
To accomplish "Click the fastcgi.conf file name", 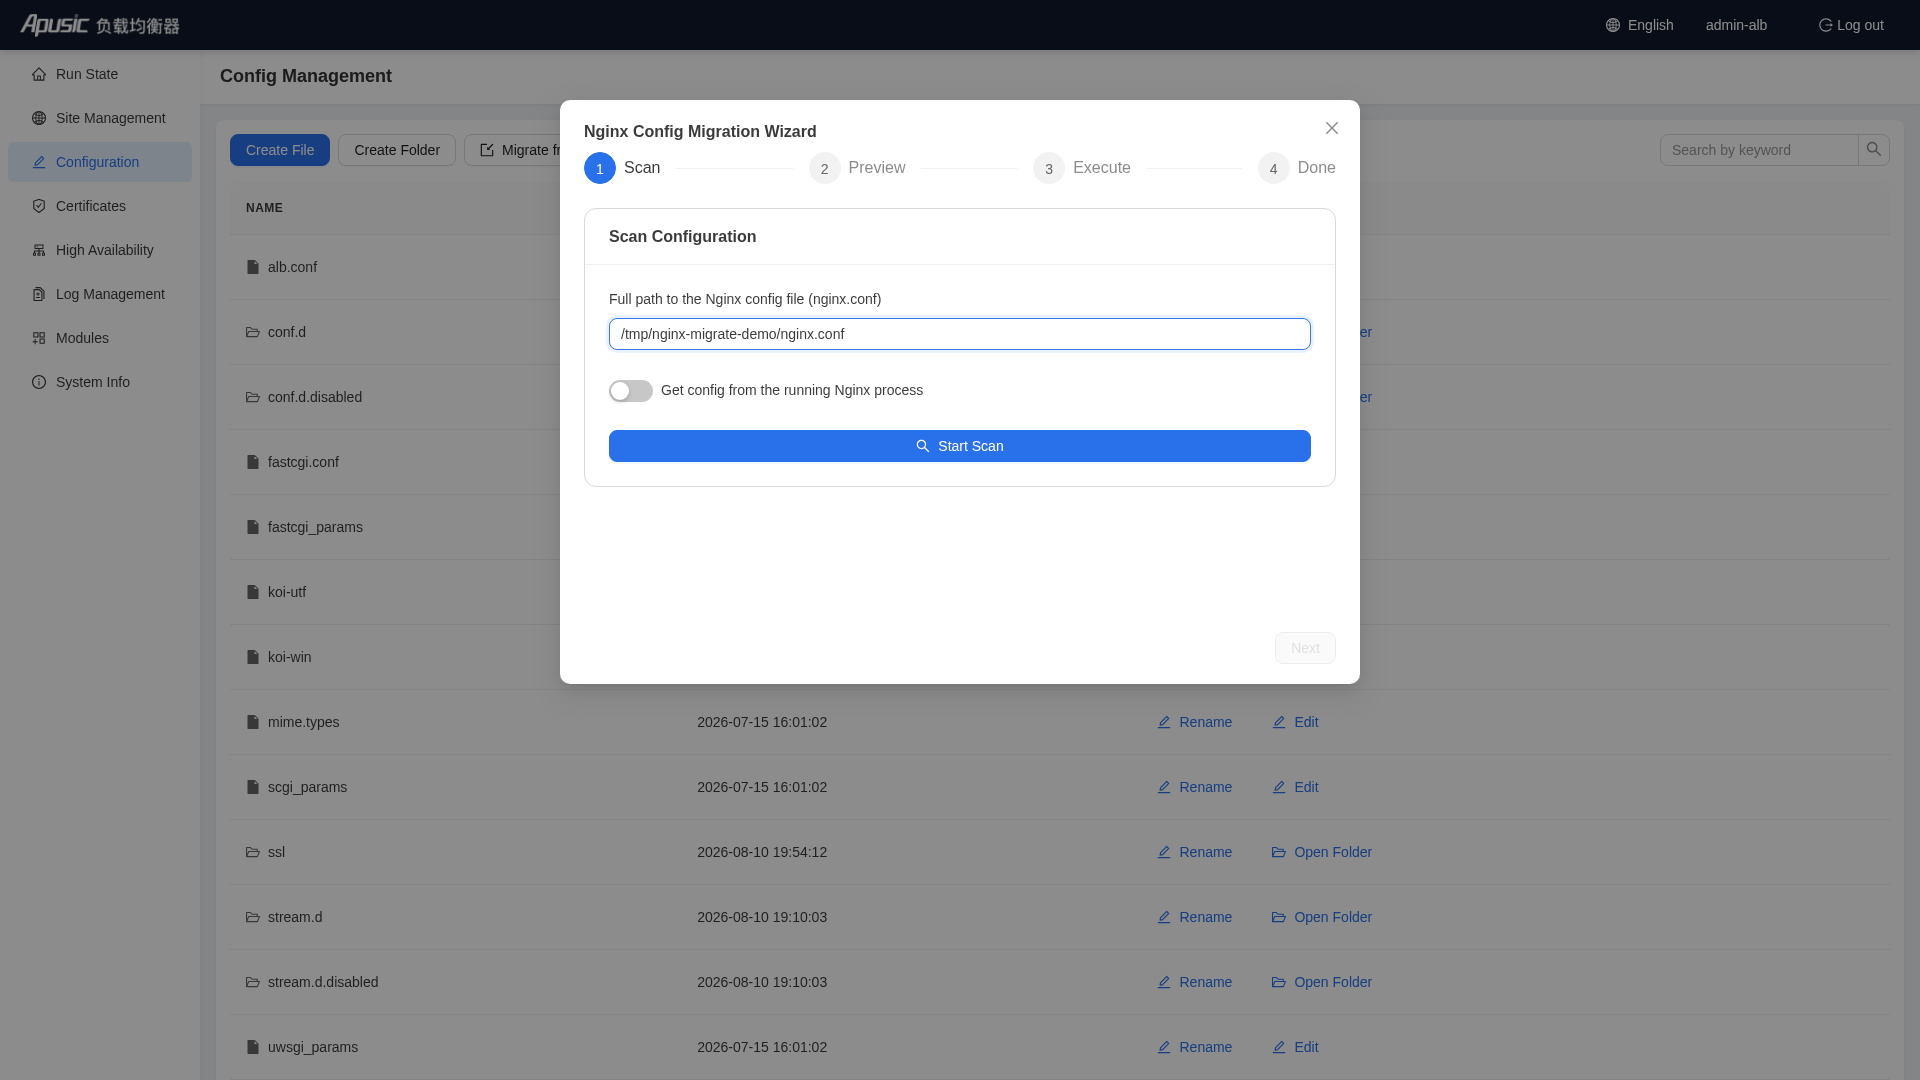I will click(x=303, y=462).
